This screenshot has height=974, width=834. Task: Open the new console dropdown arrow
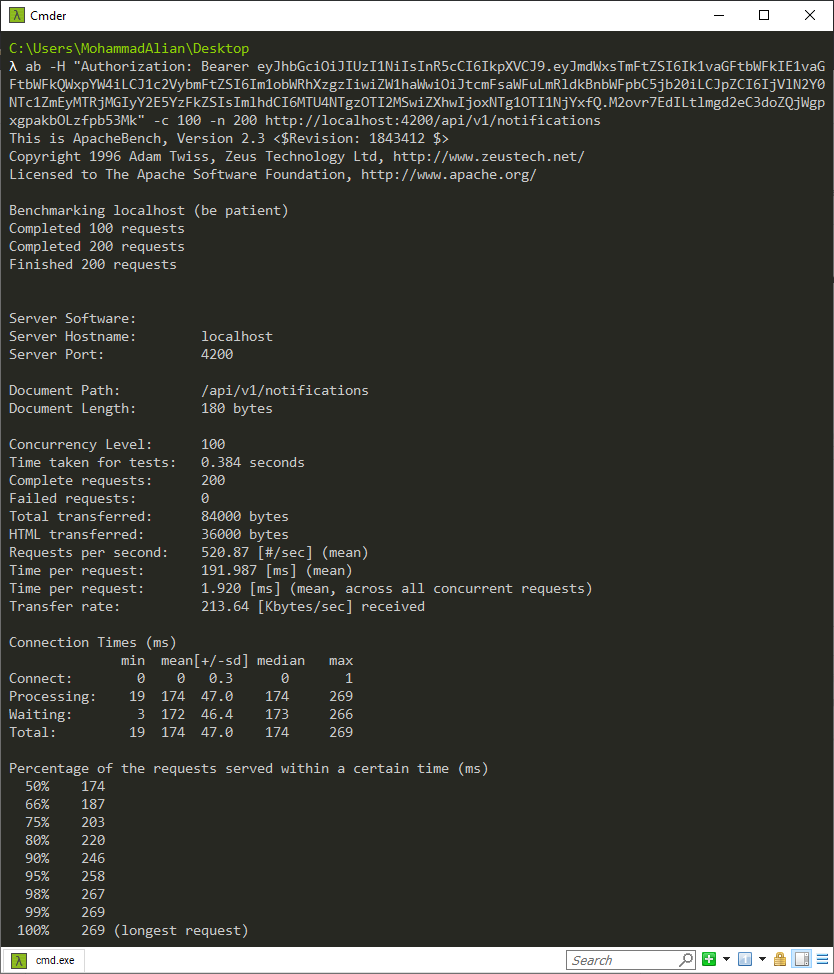(x=725, y=960)
